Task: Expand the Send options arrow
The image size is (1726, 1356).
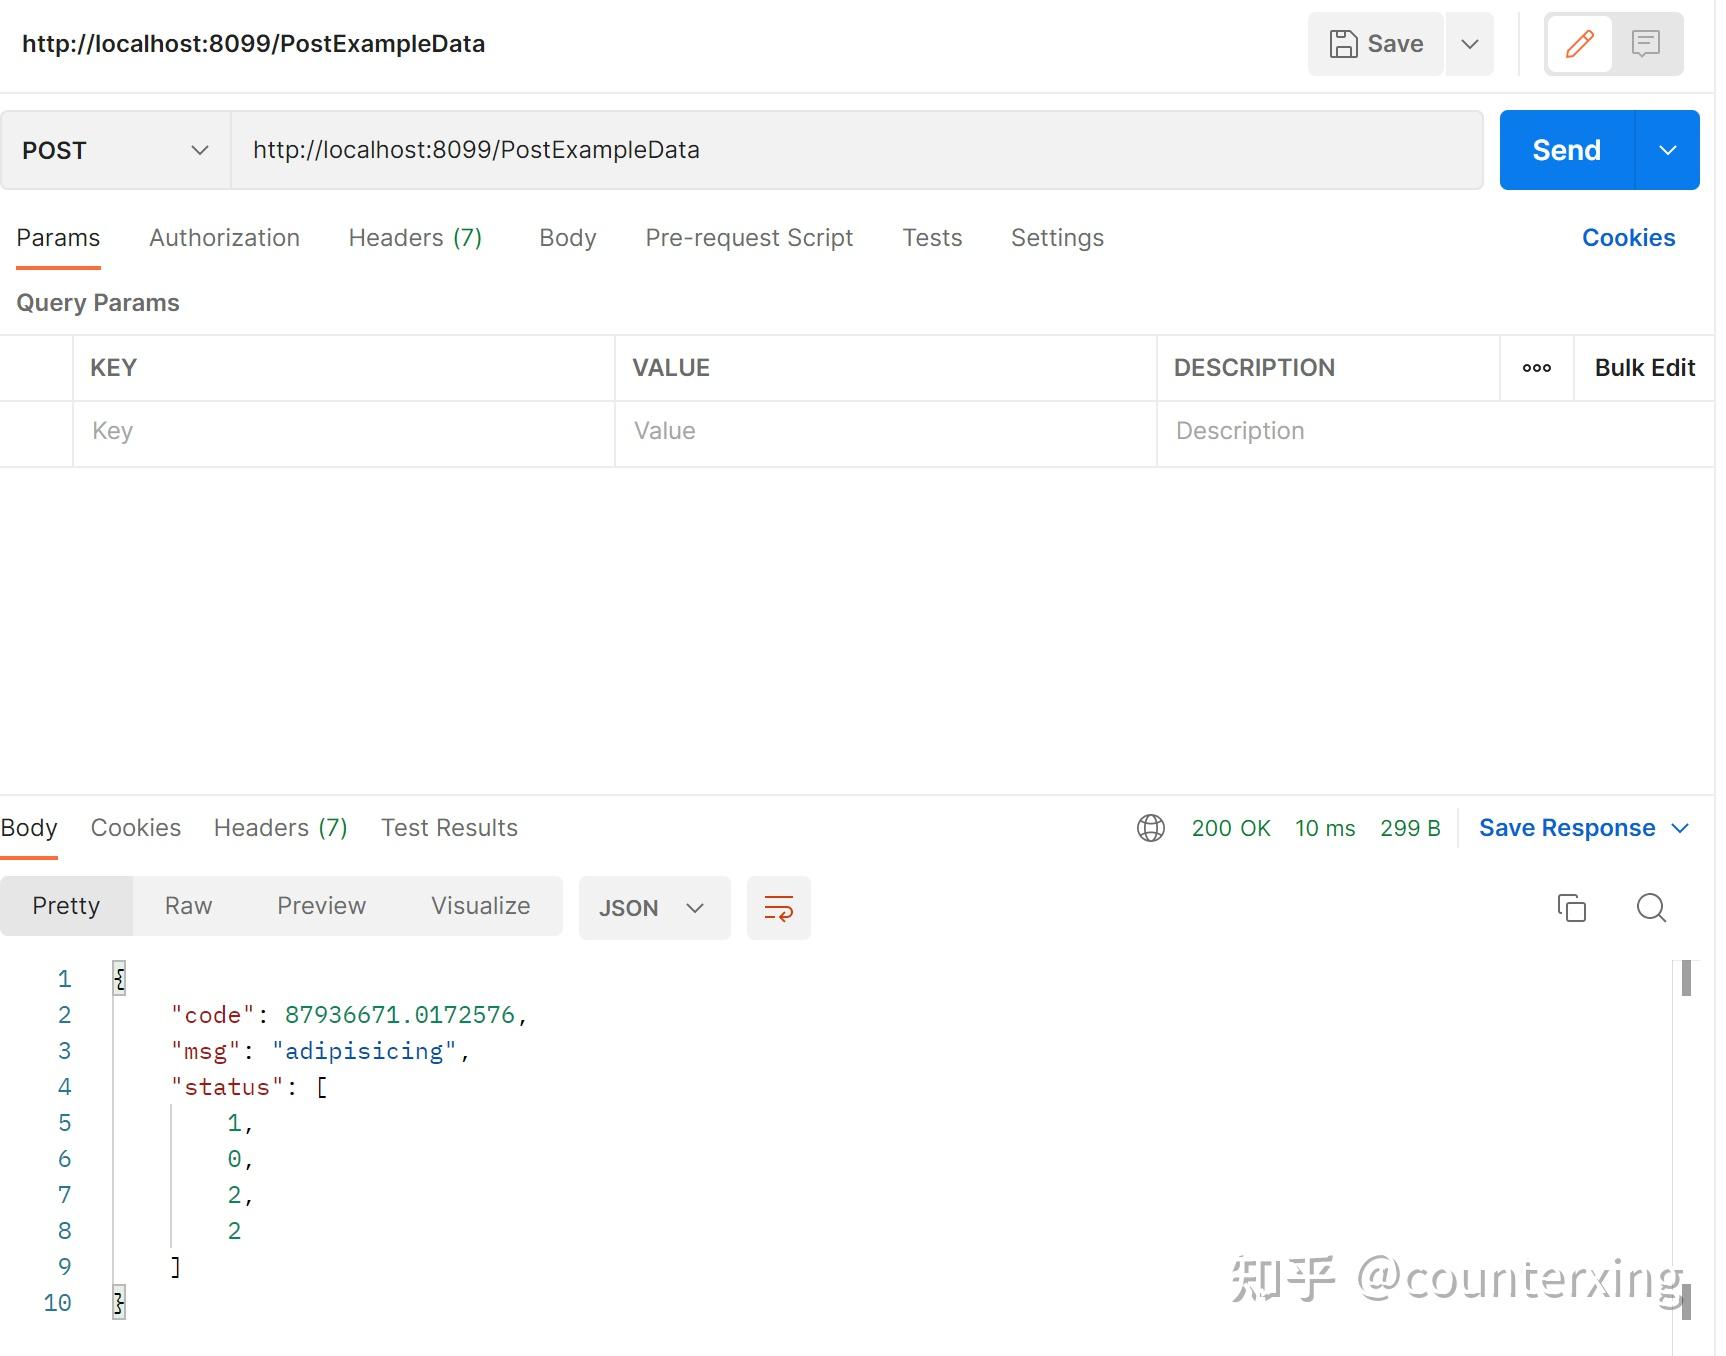Action: (x=1667, y=150)
